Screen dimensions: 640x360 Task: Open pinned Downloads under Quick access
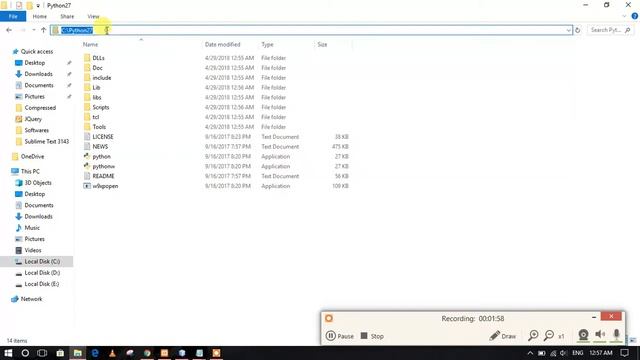38,74
